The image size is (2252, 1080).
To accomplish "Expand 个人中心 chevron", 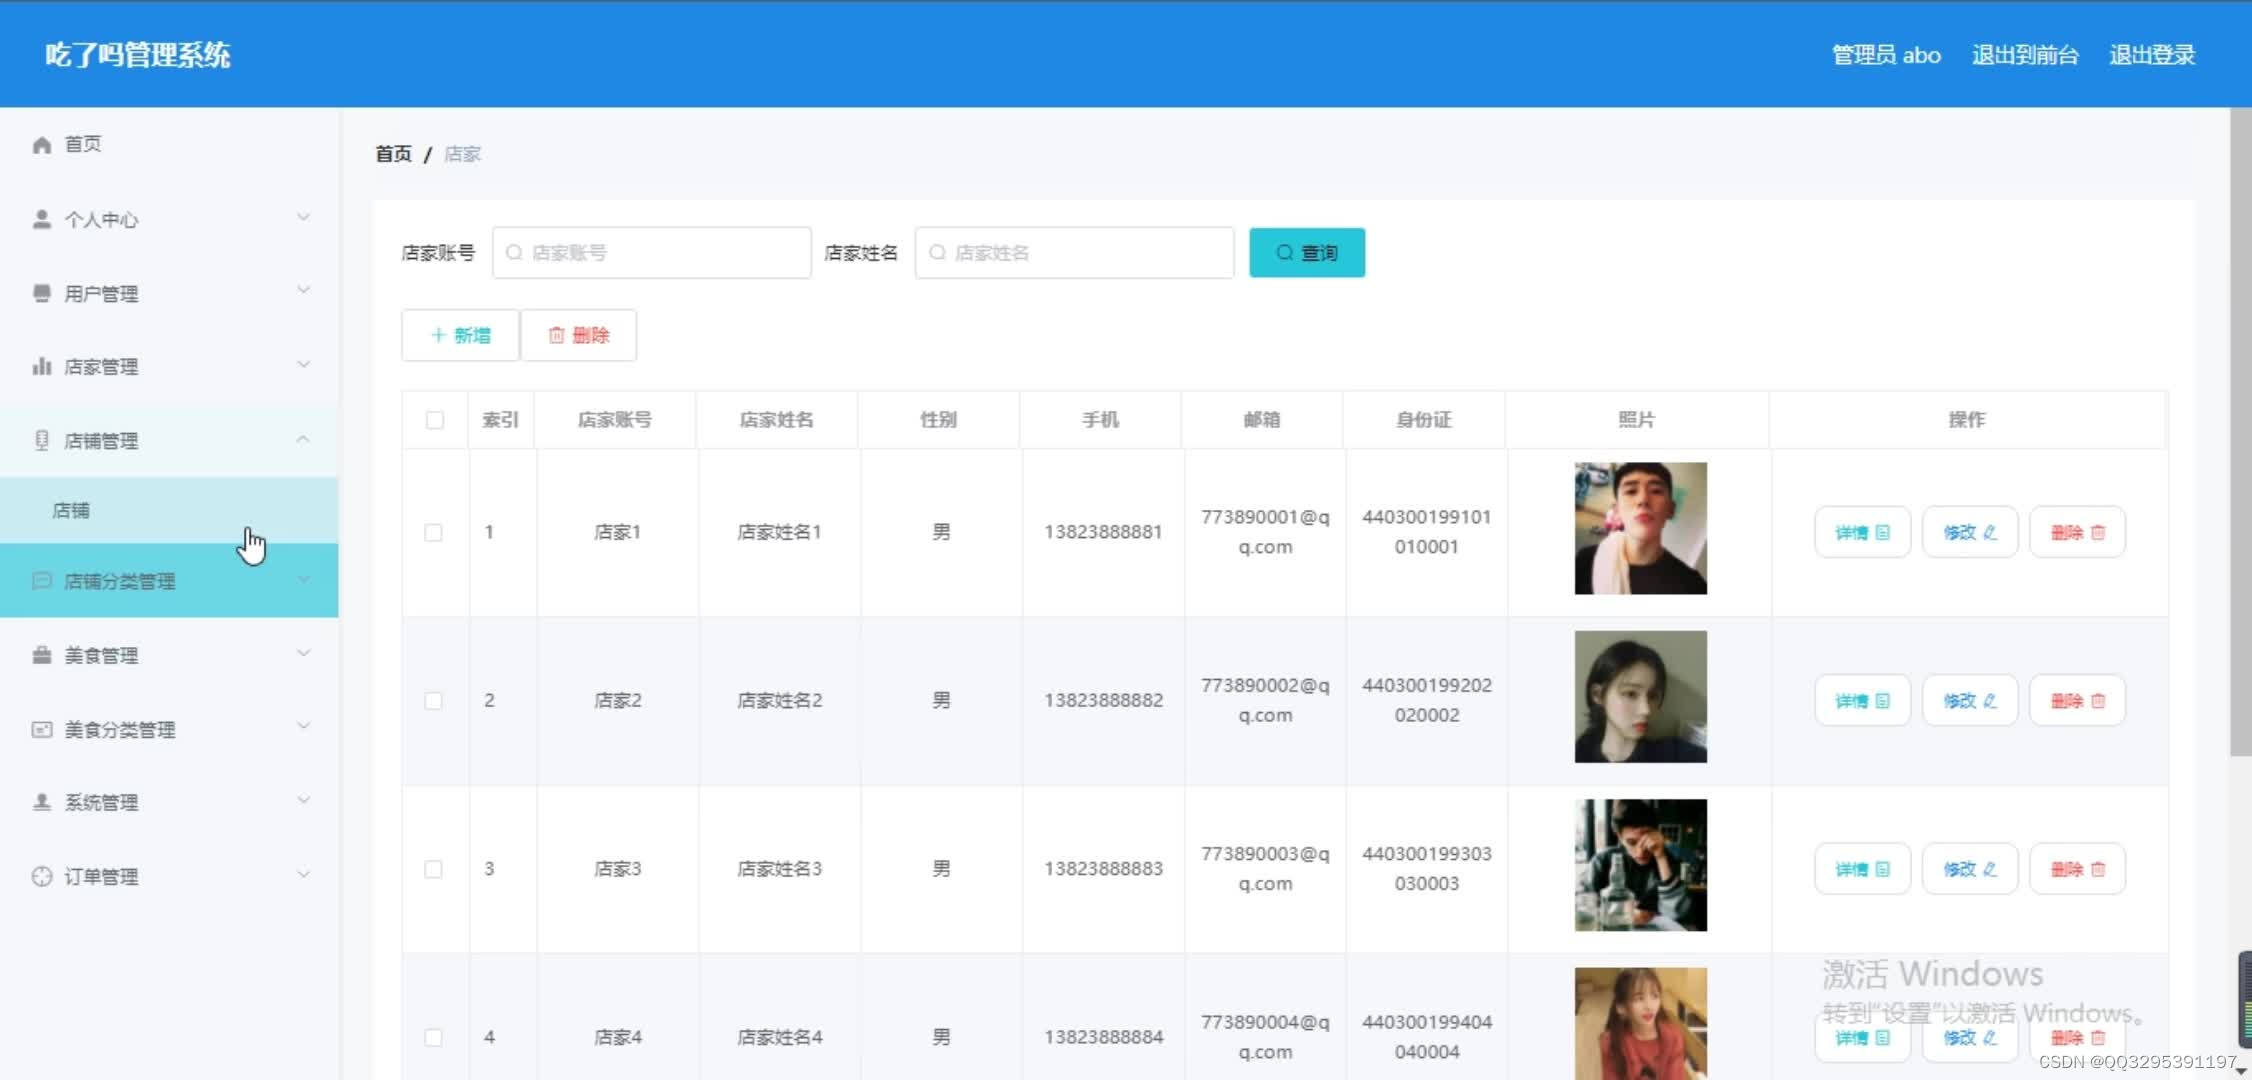I will coord(303,217).
